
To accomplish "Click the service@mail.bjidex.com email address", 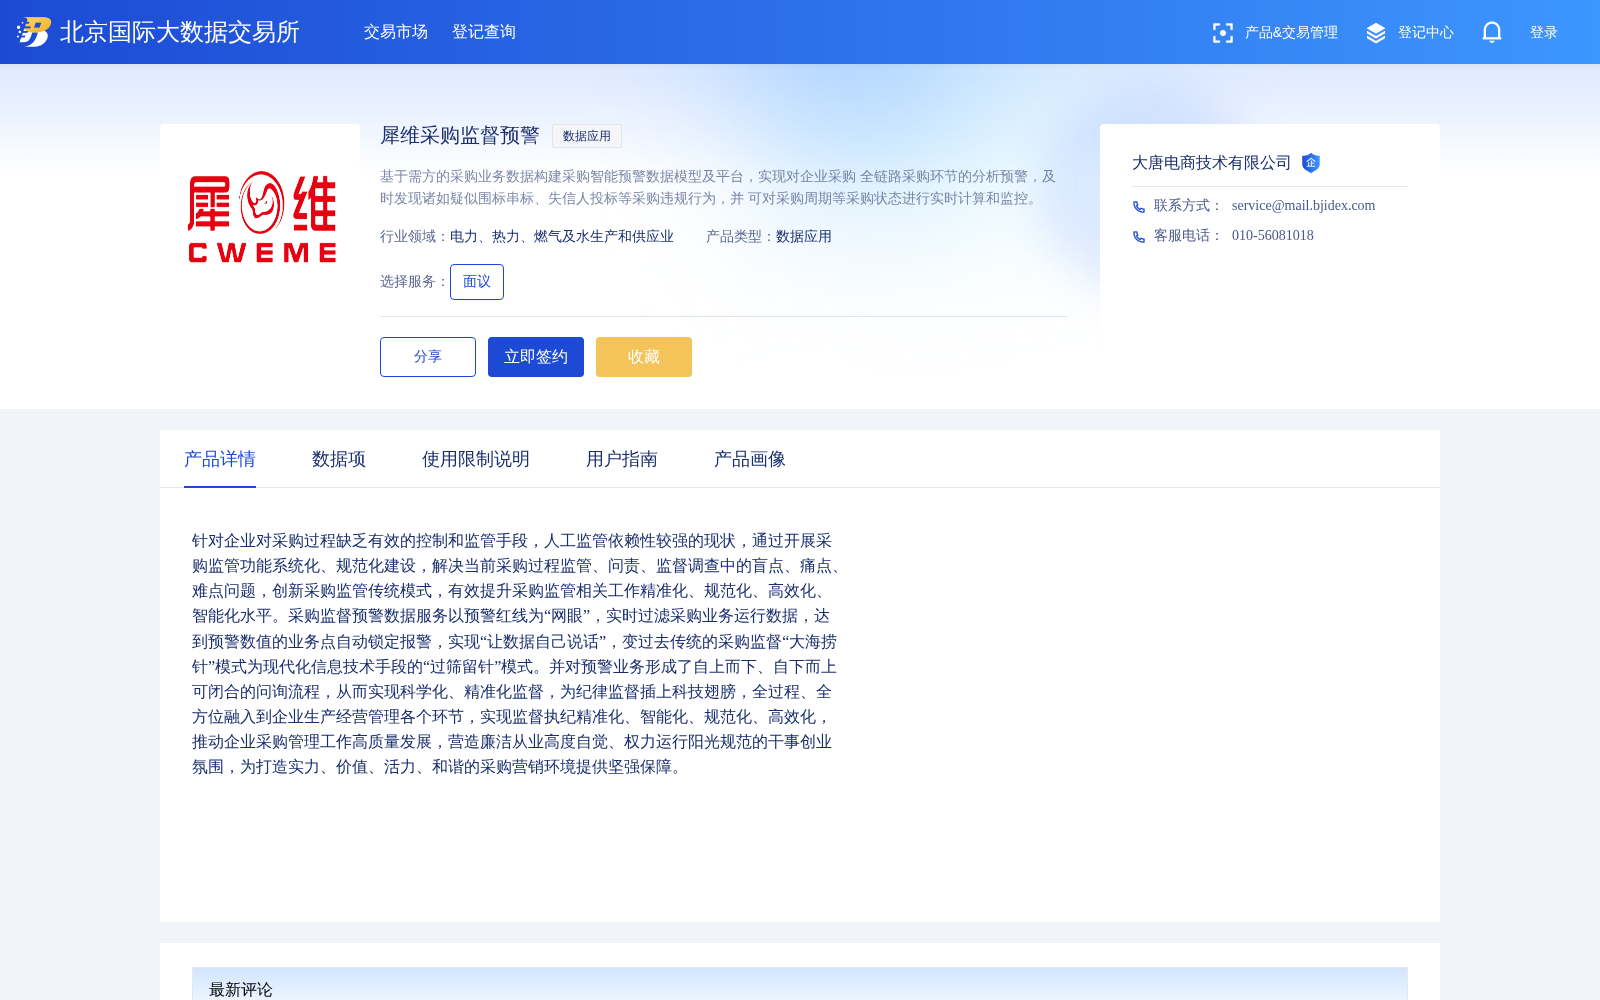I will (1303, 206).
